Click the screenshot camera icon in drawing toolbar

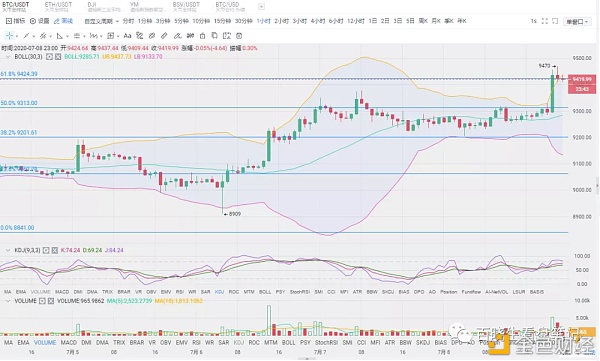pyautogui.click(x=239, y=36)
